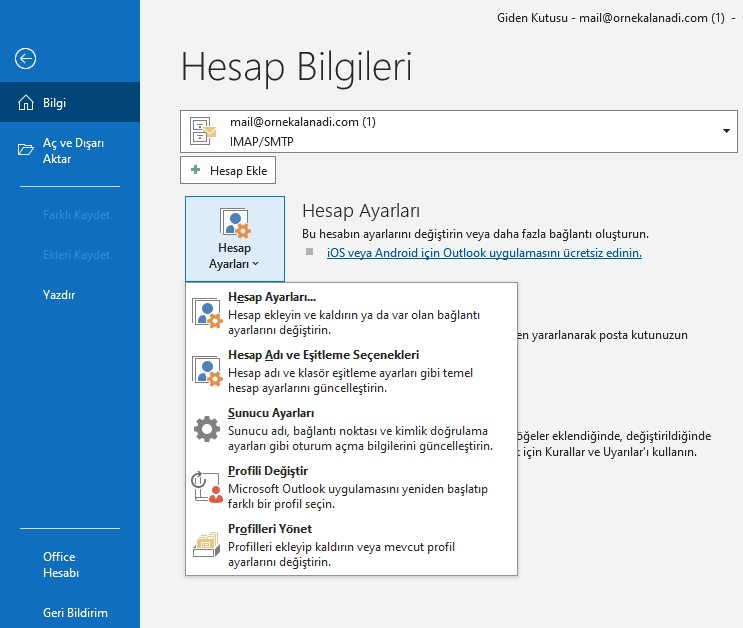Viewport: 743px width, 628px height.
Task: Click the Profili Değiştir icon
Action: (207, 487)
